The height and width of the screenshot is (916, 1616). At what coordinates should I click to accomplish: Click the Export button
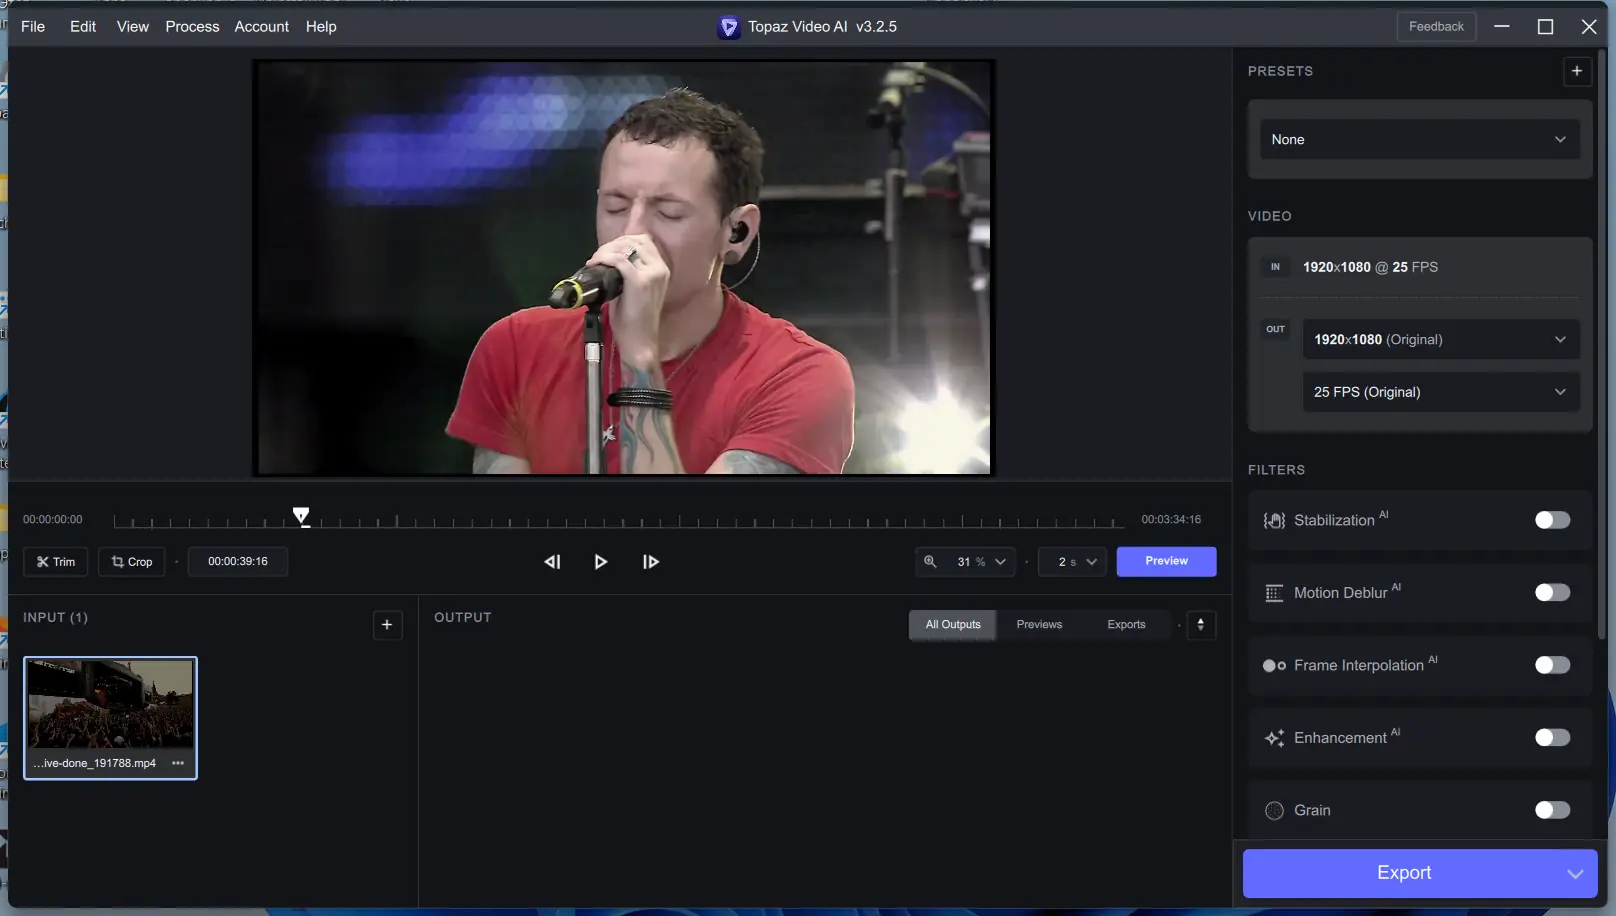1404,874
